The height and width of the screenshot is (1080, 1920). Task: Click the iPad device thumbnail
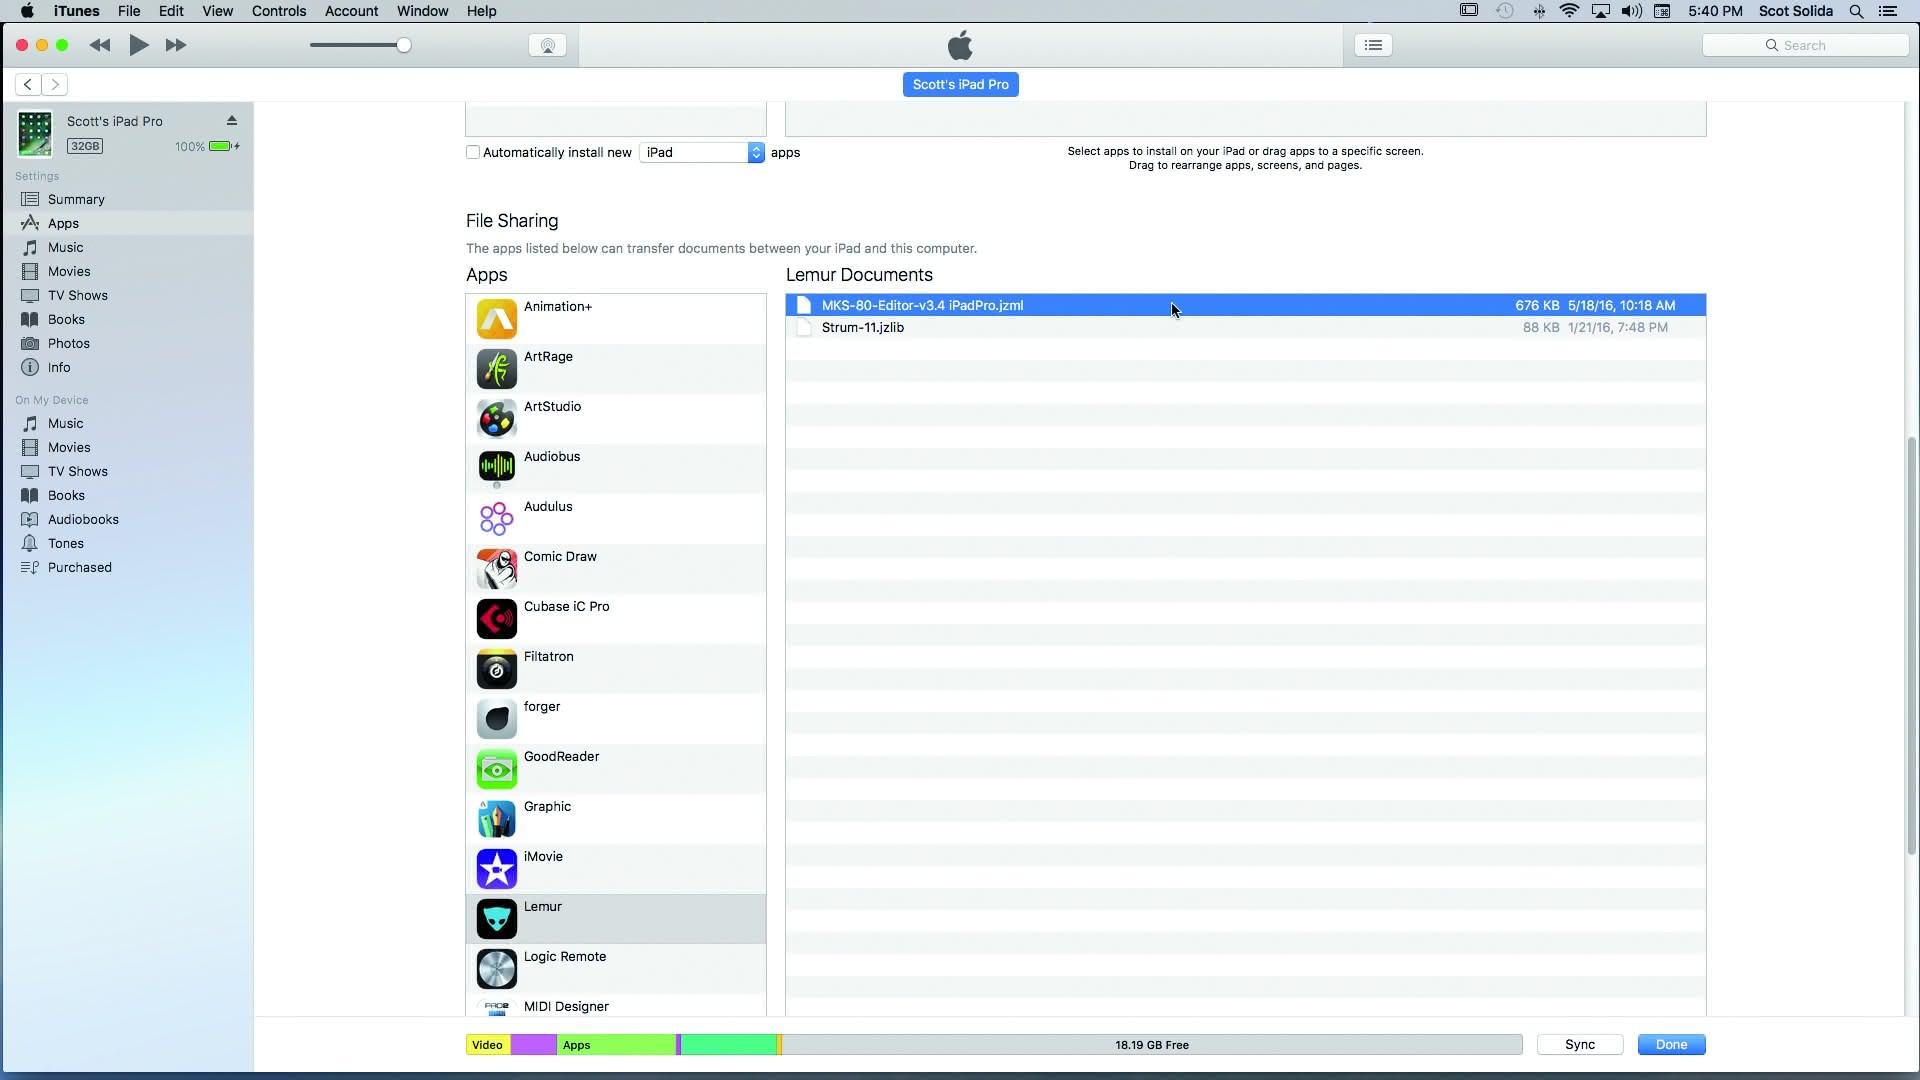point(35,134)
